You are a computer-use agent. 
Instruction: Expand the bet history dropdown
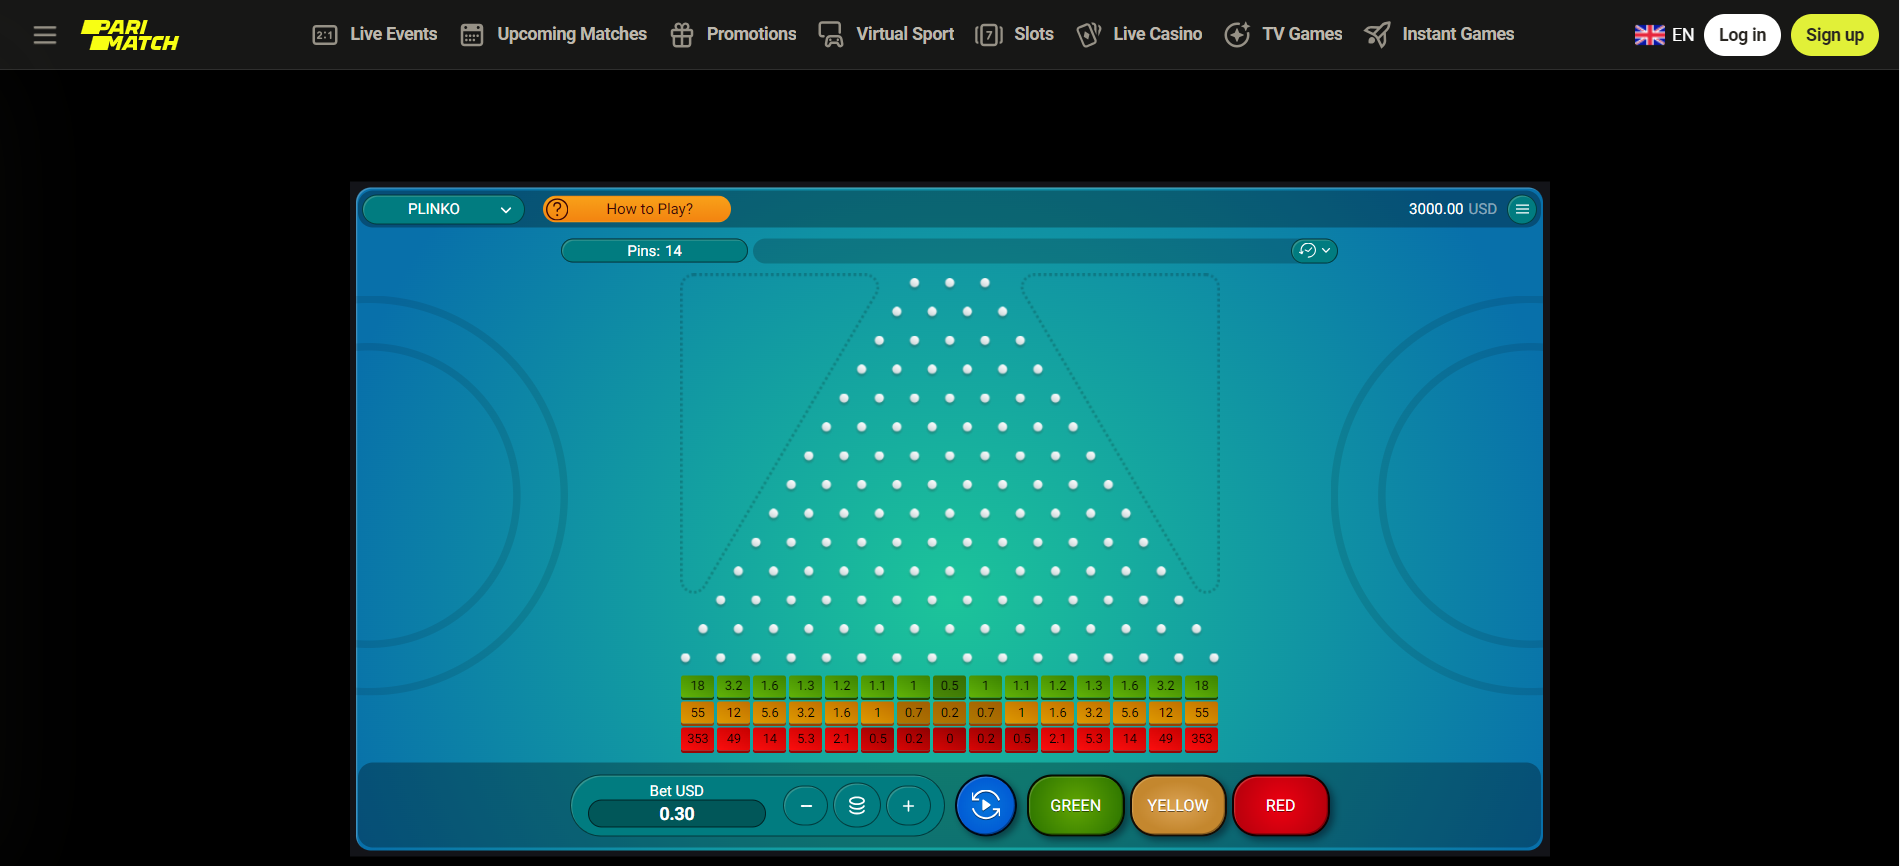(x=1314, y=251)
